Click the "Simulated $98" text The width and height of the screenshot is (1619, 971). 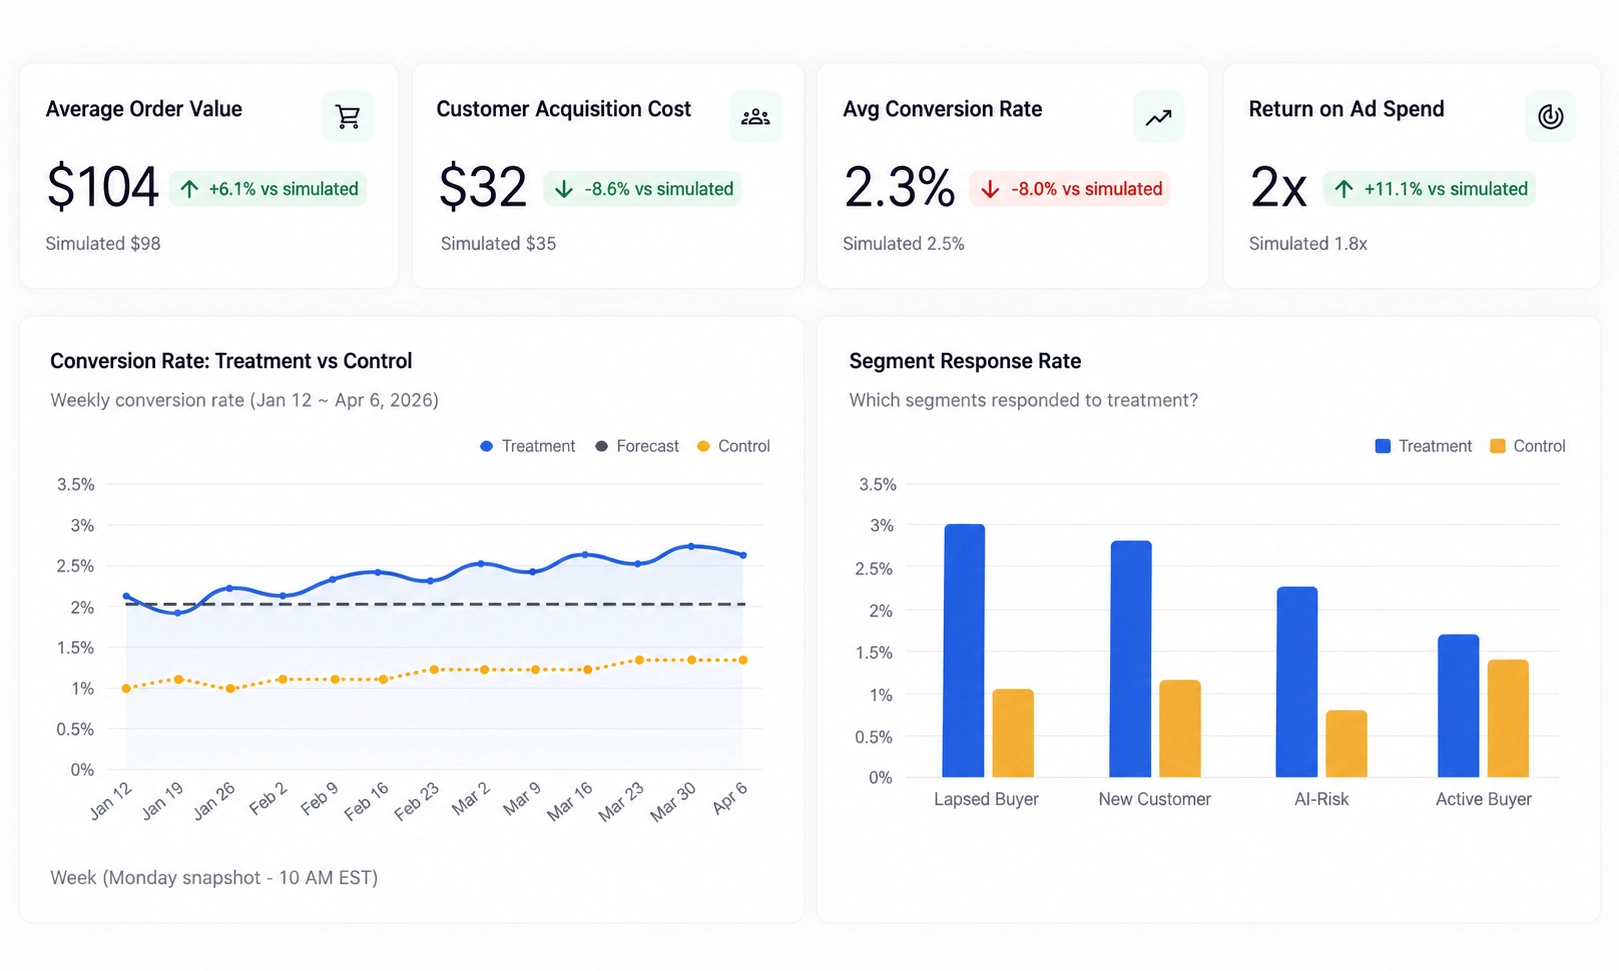pyautogui.click(x=103, y=243)
